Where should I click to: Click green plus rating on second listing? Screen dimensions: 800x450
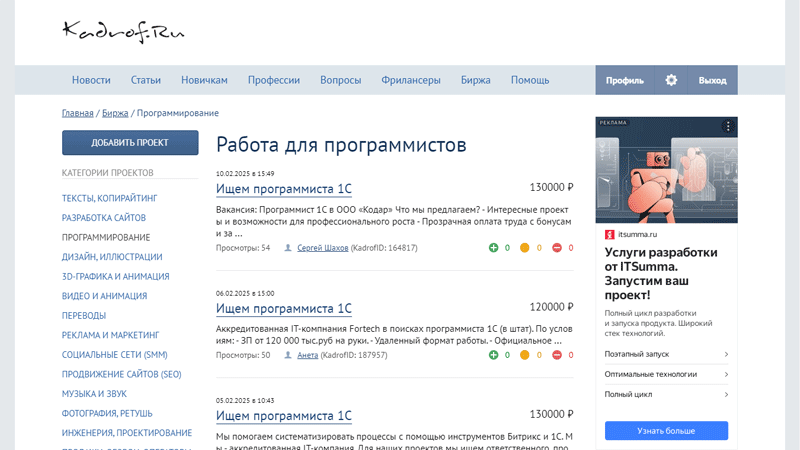(x=493, y=355)
